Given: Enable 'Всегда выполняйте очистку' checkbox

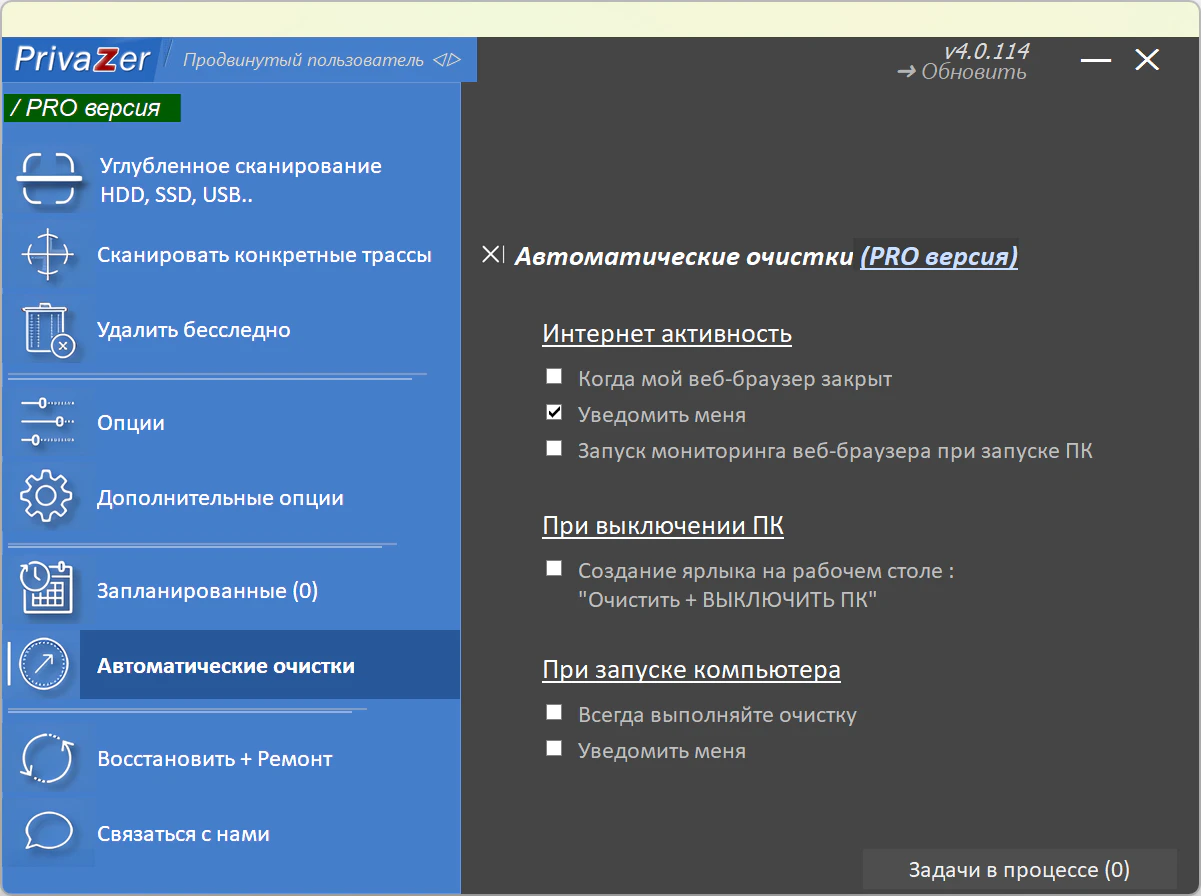Looking at the screenshot, I should tap(554, 712).
